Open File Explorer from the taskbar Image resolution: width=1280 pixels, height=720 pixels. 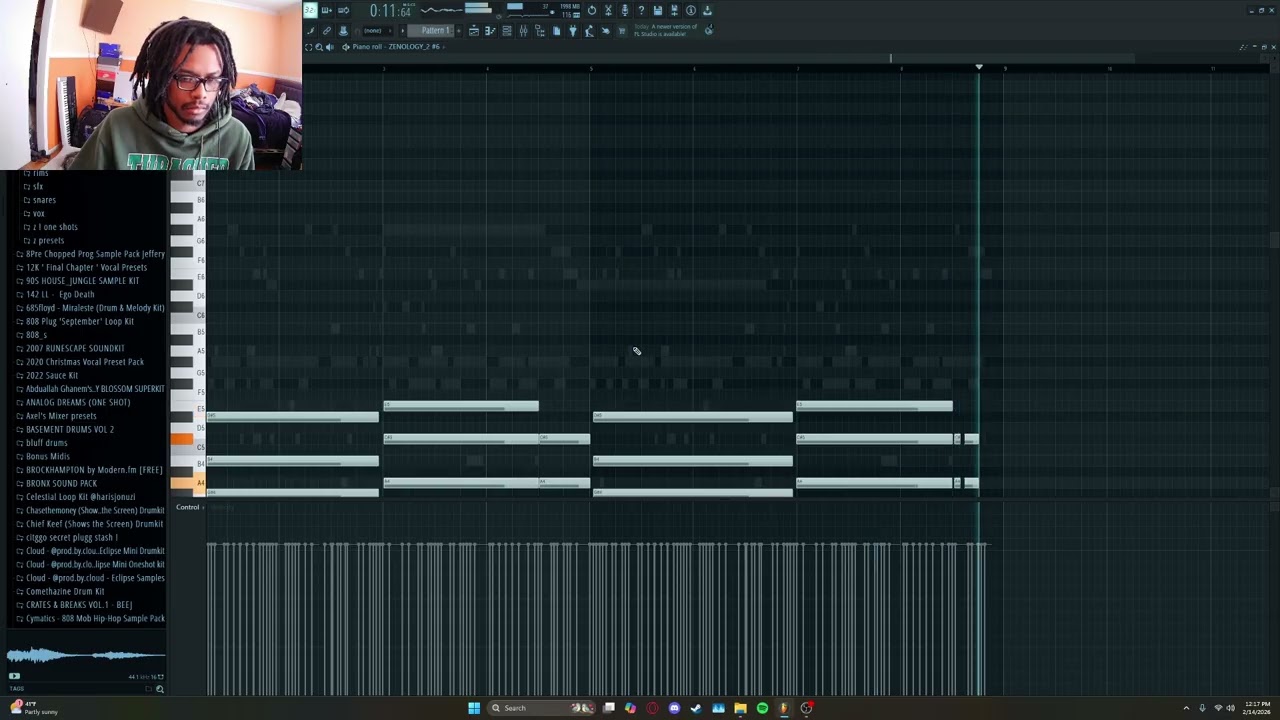pos(740,708)
